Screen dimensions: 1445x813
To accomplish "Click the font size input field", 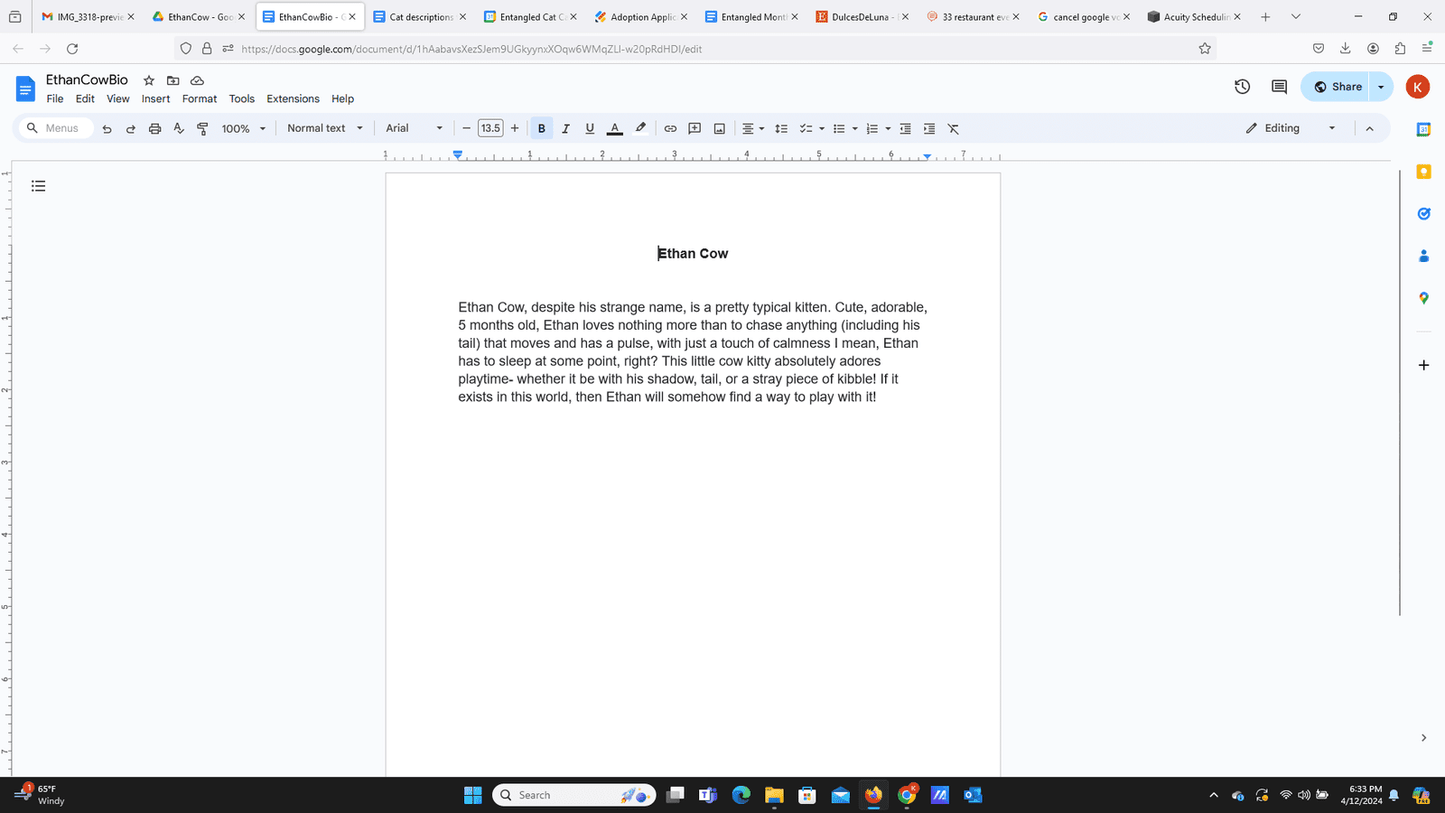I will pyautogui.click(x=490, y=129).
